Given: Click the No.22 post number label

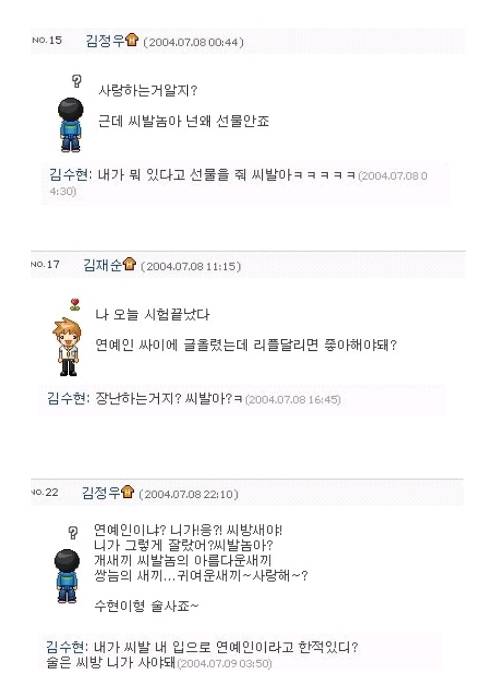Looking at the screenshot, I should pos(45,492).
